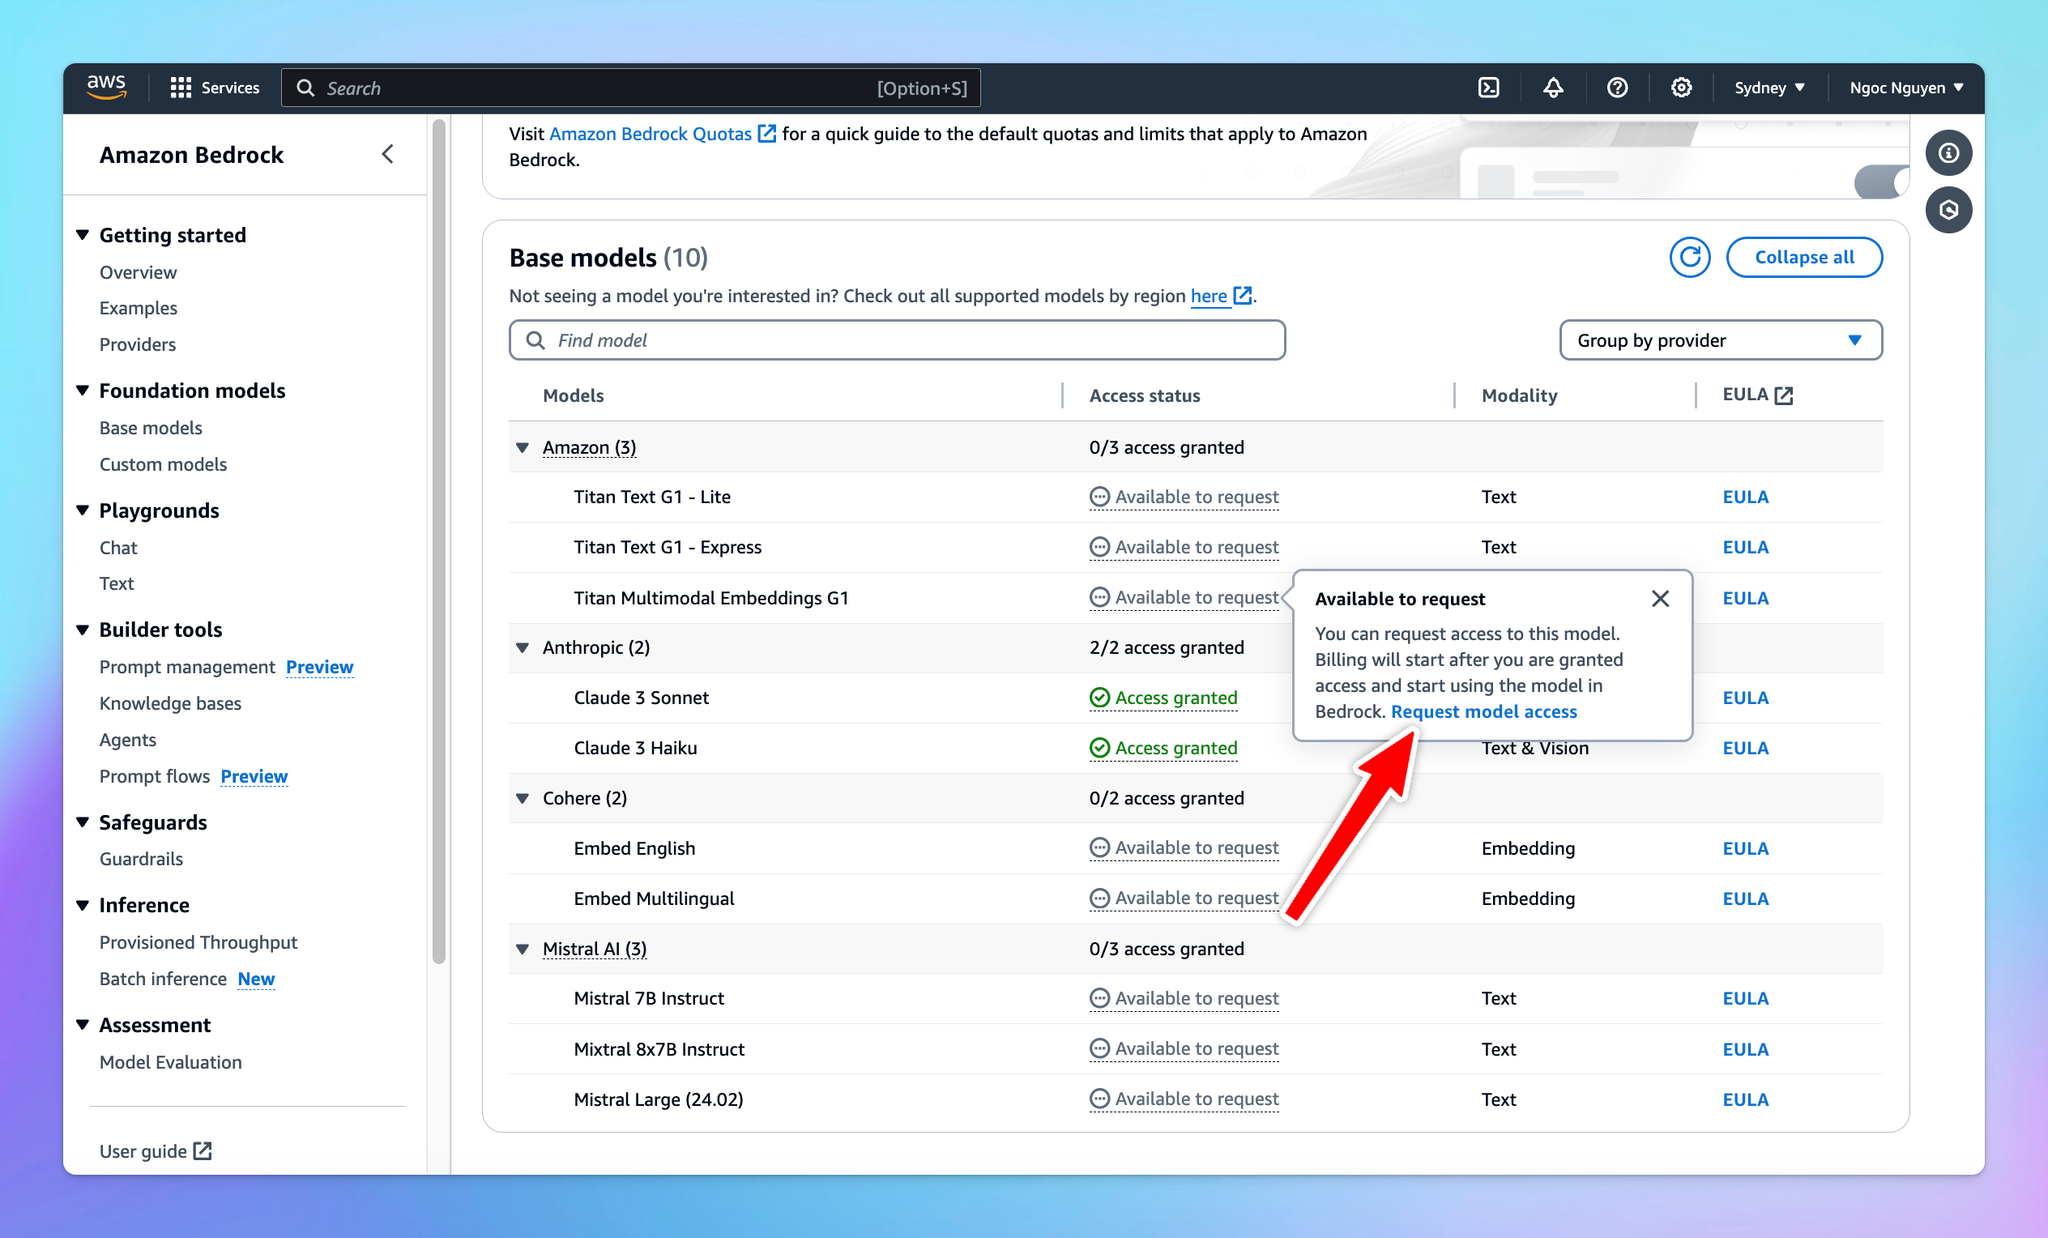
Task: Open the Services grid menu
Action: (215, 88)
